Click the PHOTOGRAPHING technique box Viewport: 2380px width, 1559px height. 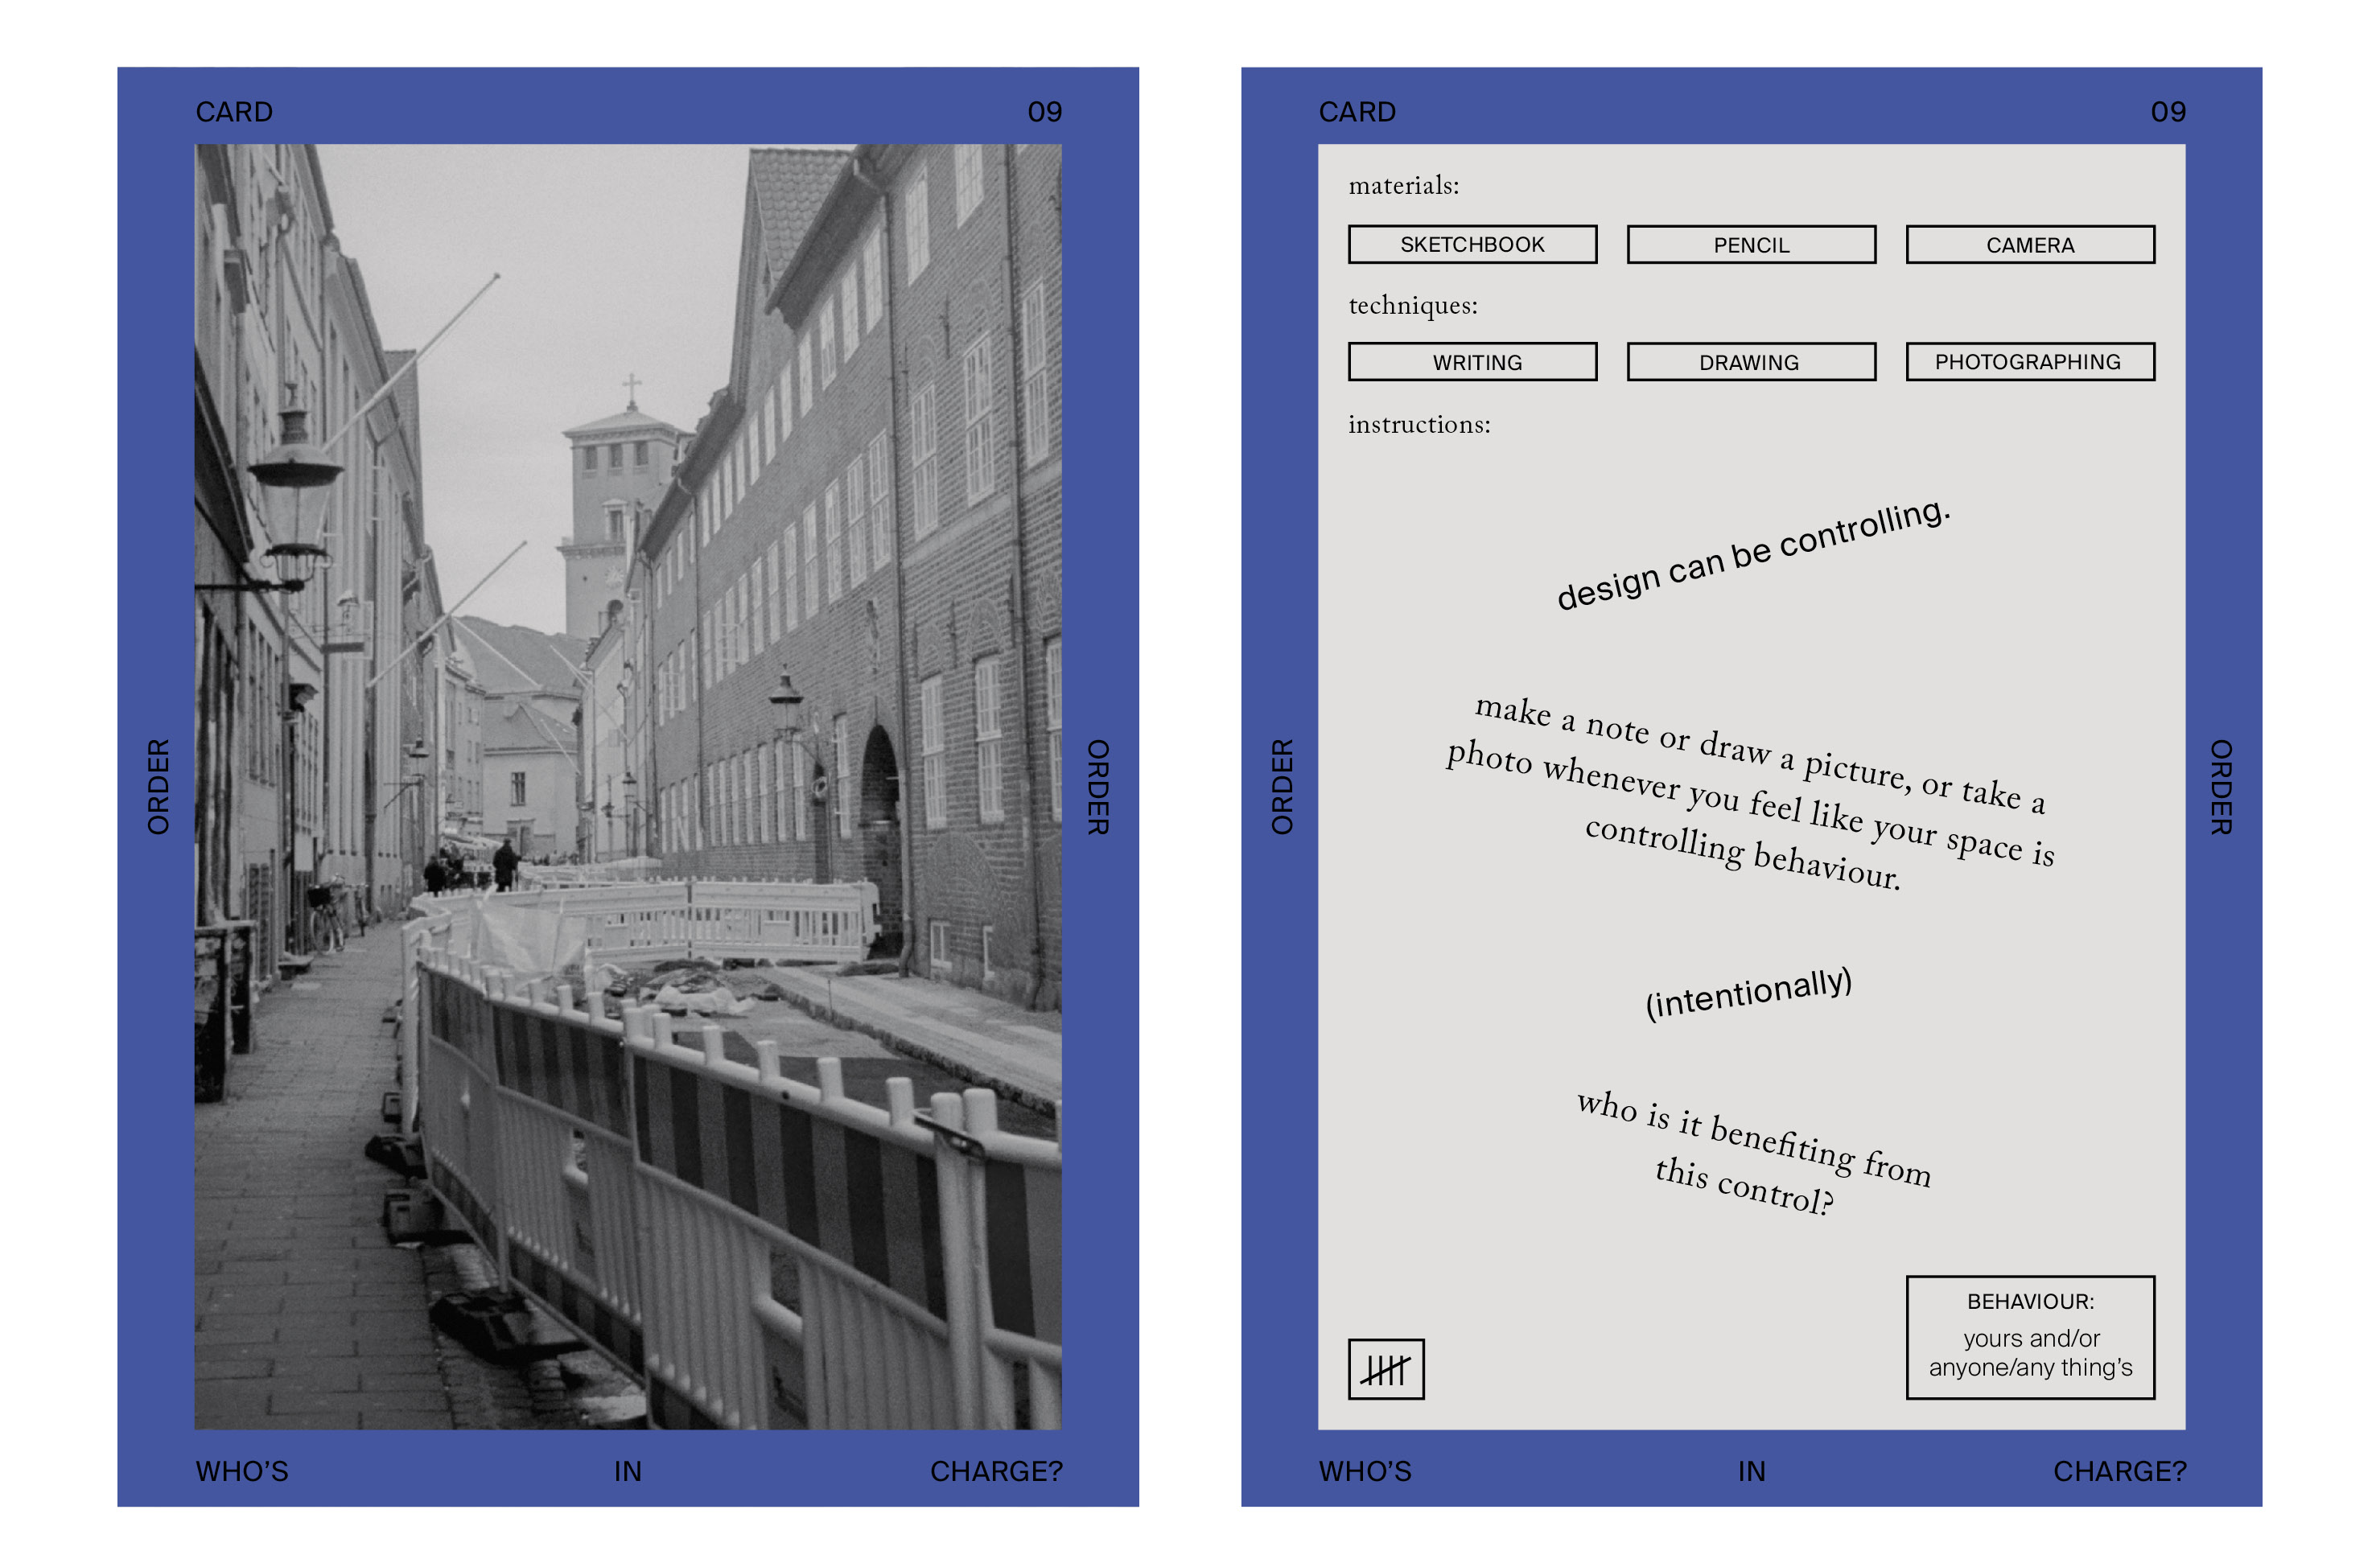coord(2029,362)
